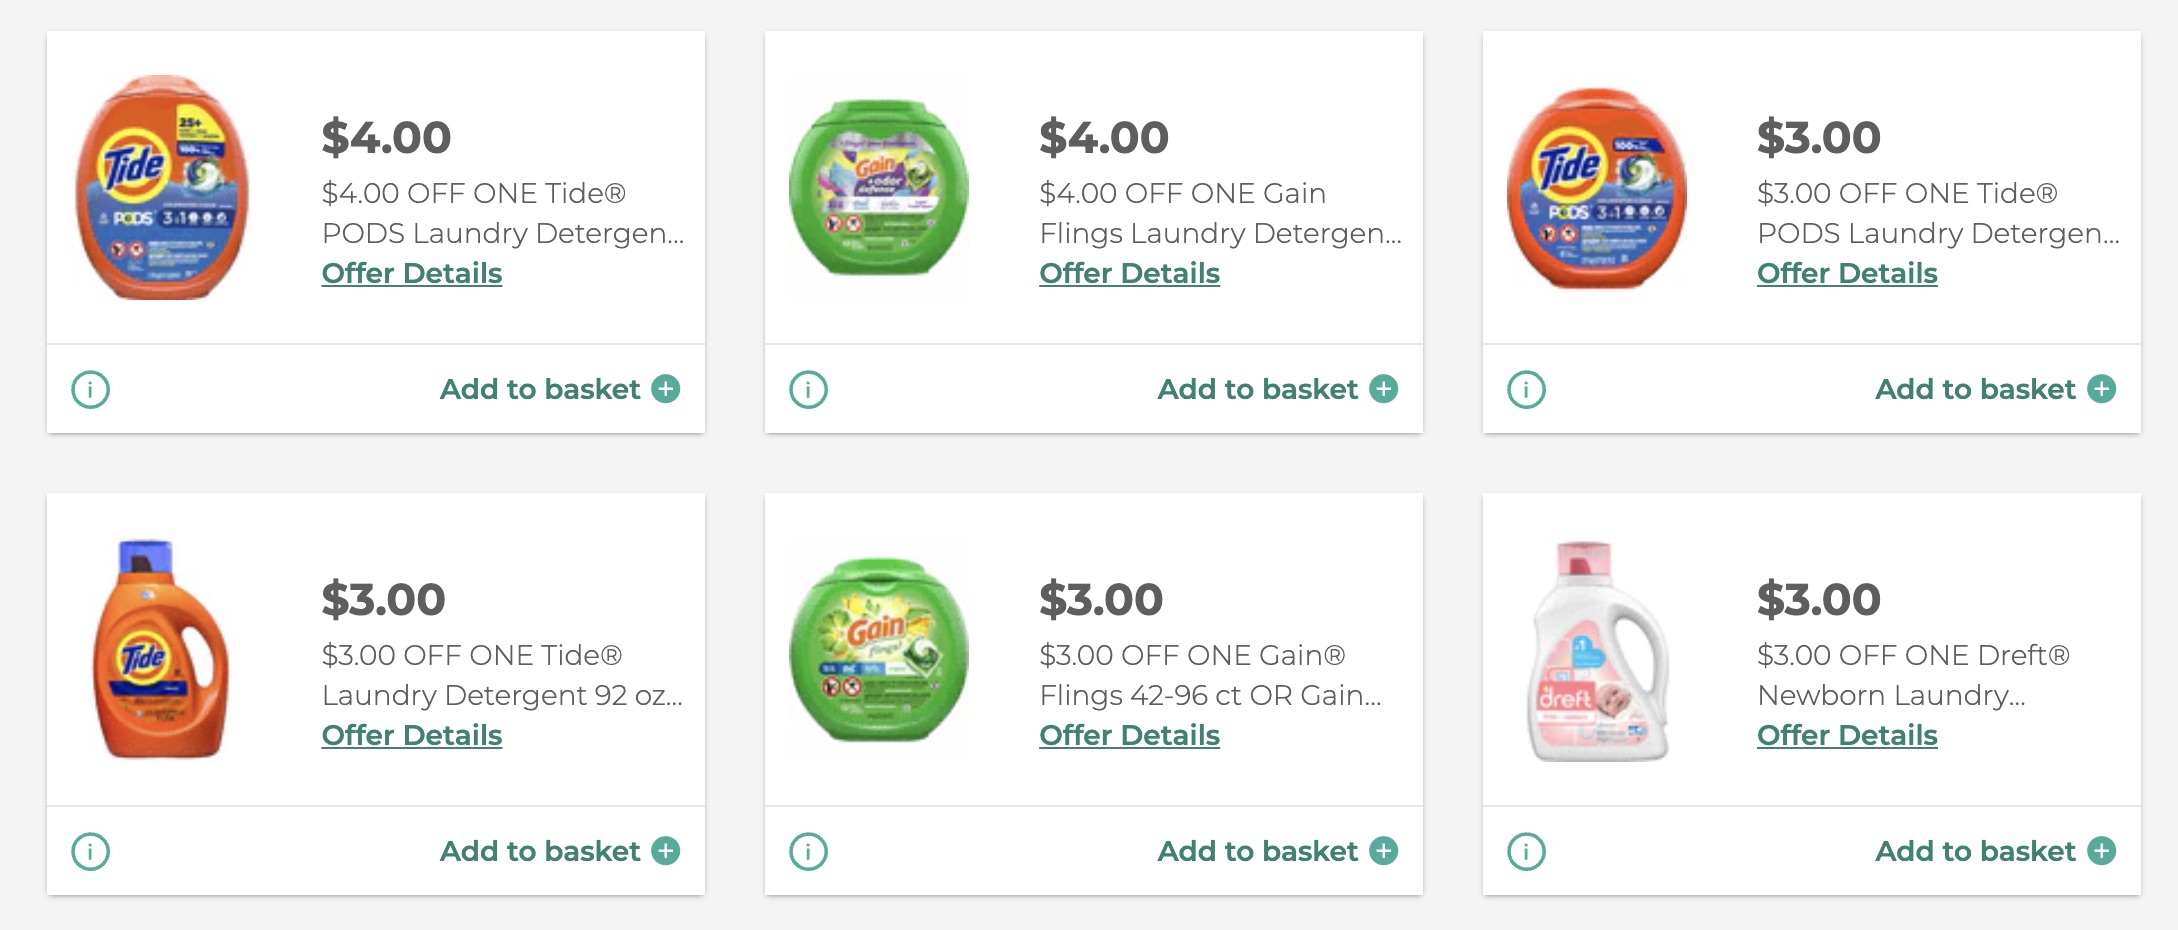Open Offer Details for Dreft Newborn Laundry

click(x=1847, y=735)
